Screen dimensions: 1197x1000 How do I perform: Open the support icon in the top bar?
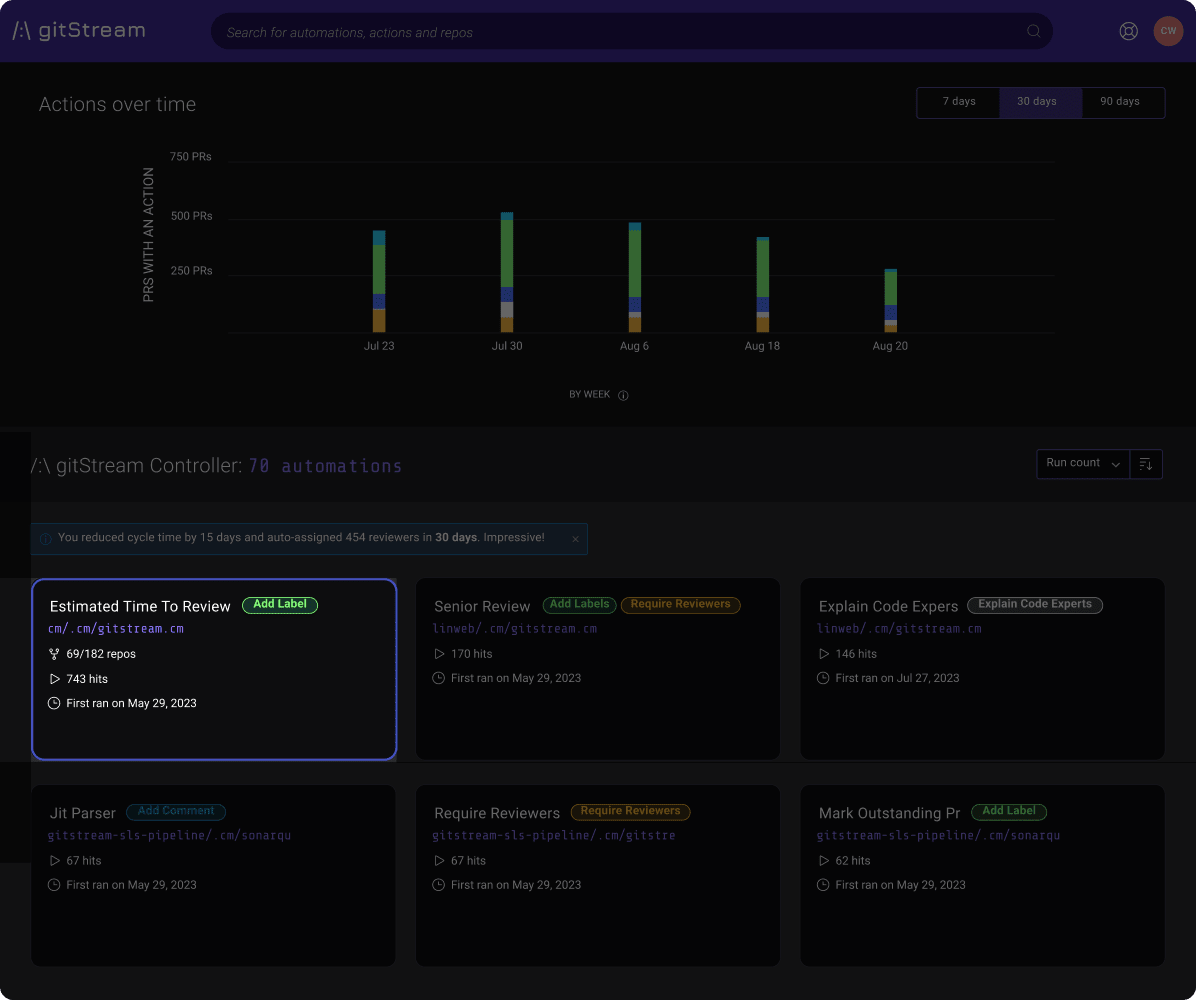click(1128, 31)
